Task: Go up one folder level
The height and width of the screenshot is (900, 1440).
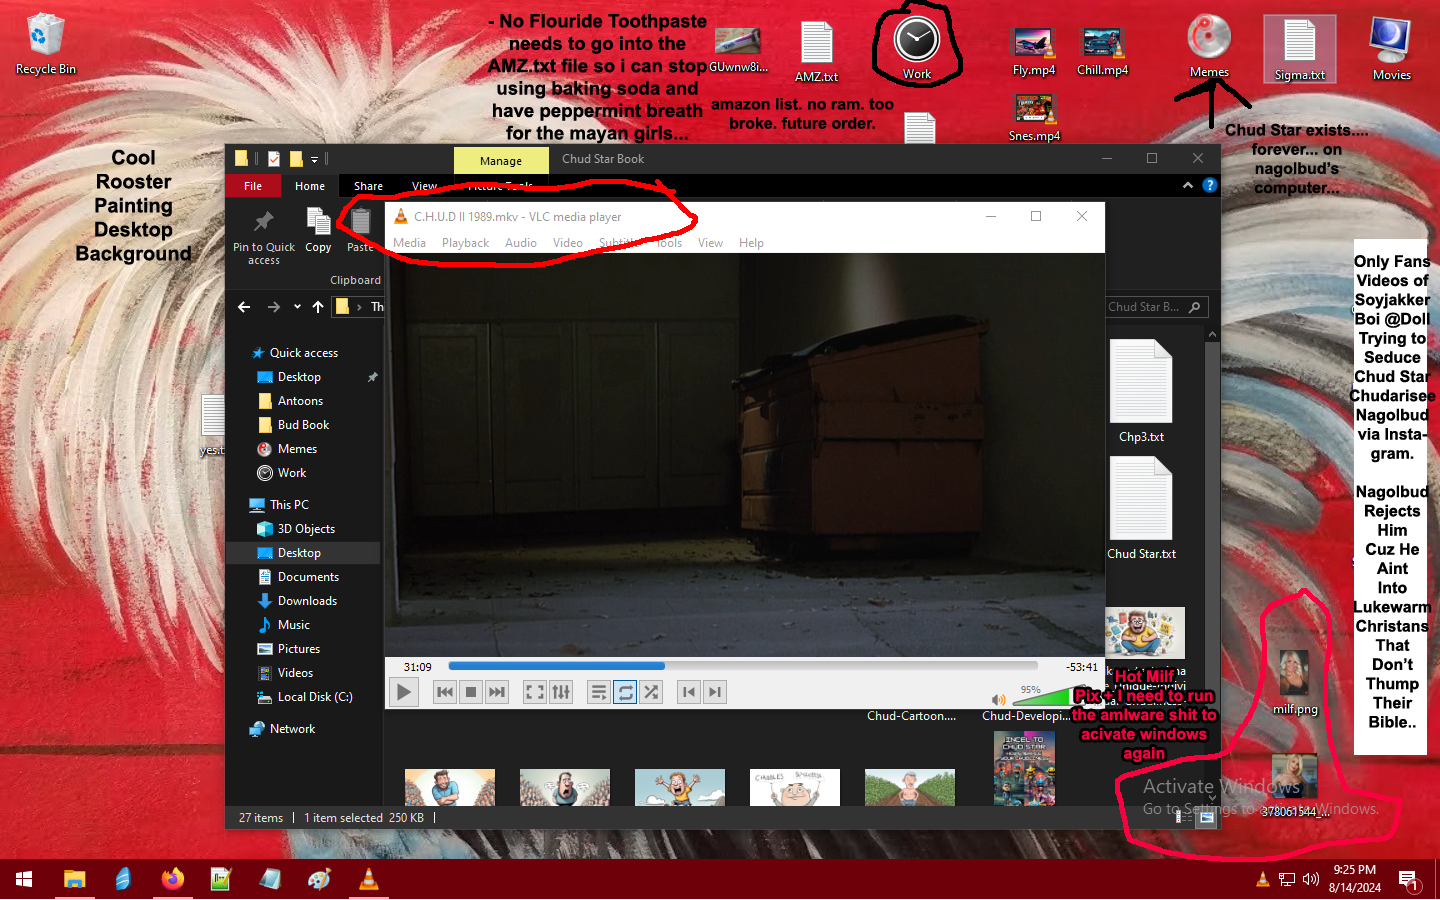Action: pyautogui.click(x=318, y=307)
